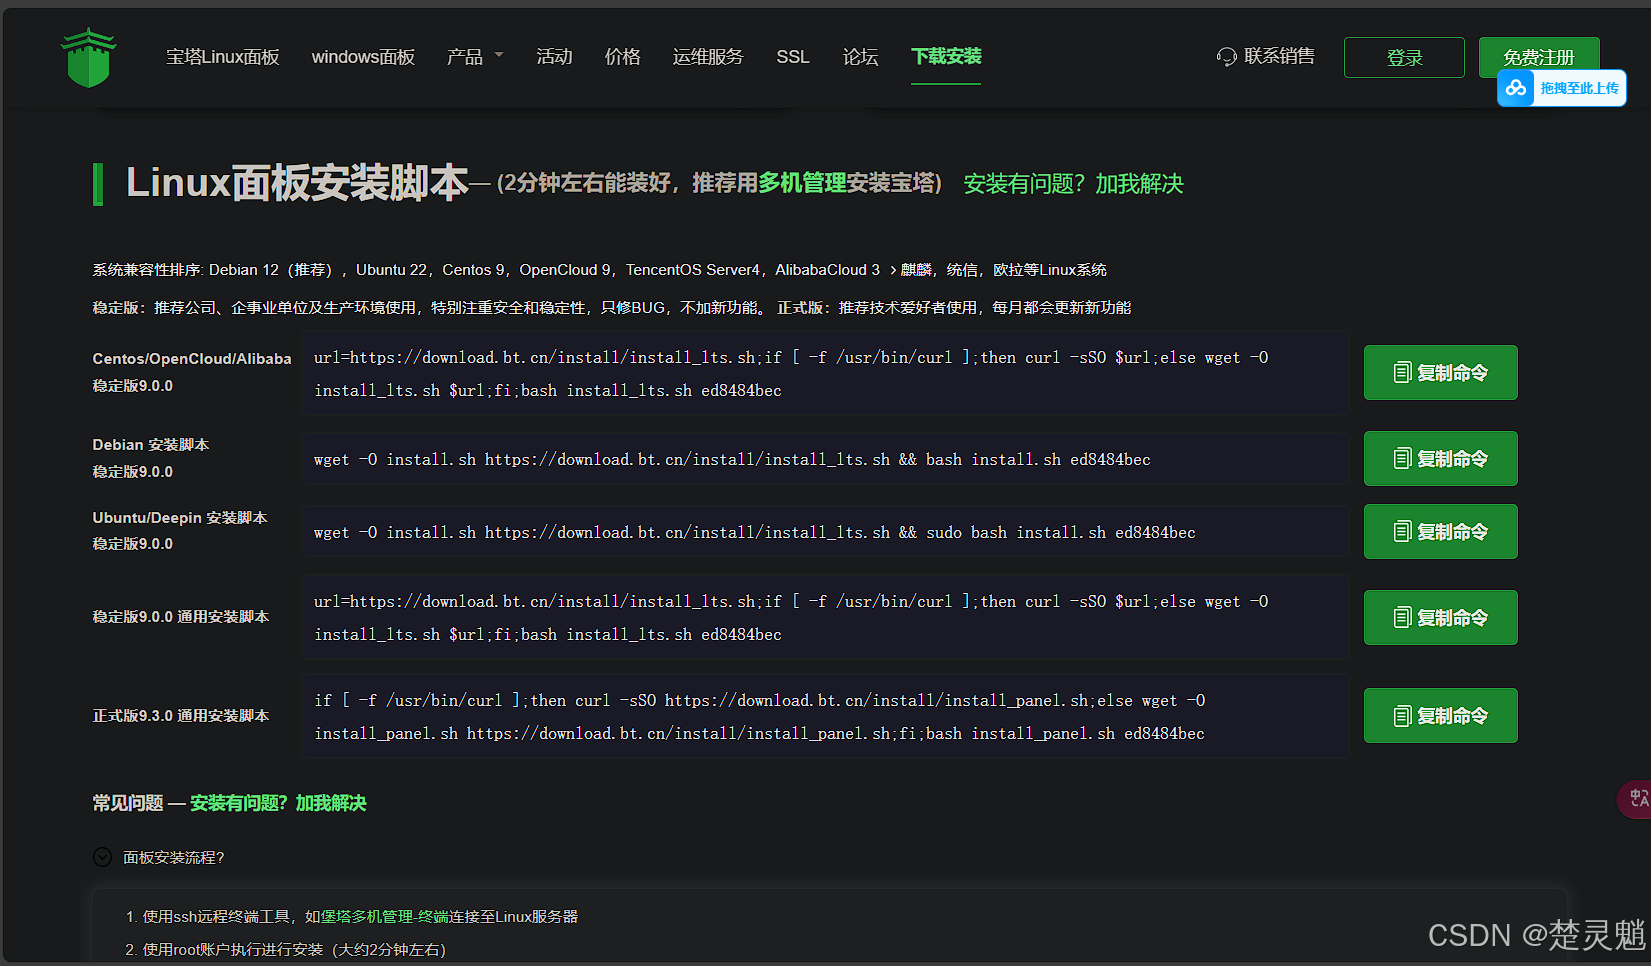Viewport: 1651px width, 966px height.
Task: Click the 正式版9.3.0 通用安装脚本 label
Action: pyautogui.click(x=181, y=716)
